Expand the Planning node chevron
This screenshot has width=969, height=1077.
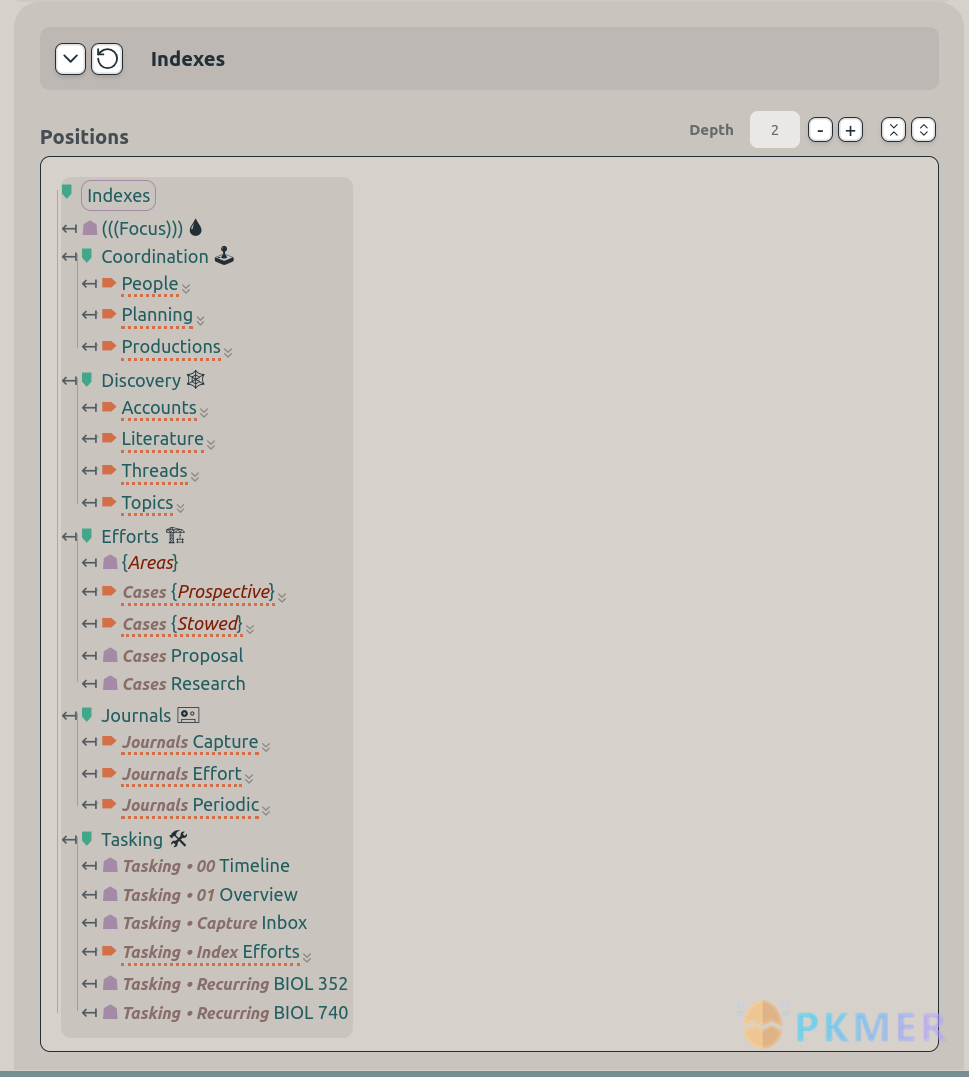pos(201,320)
